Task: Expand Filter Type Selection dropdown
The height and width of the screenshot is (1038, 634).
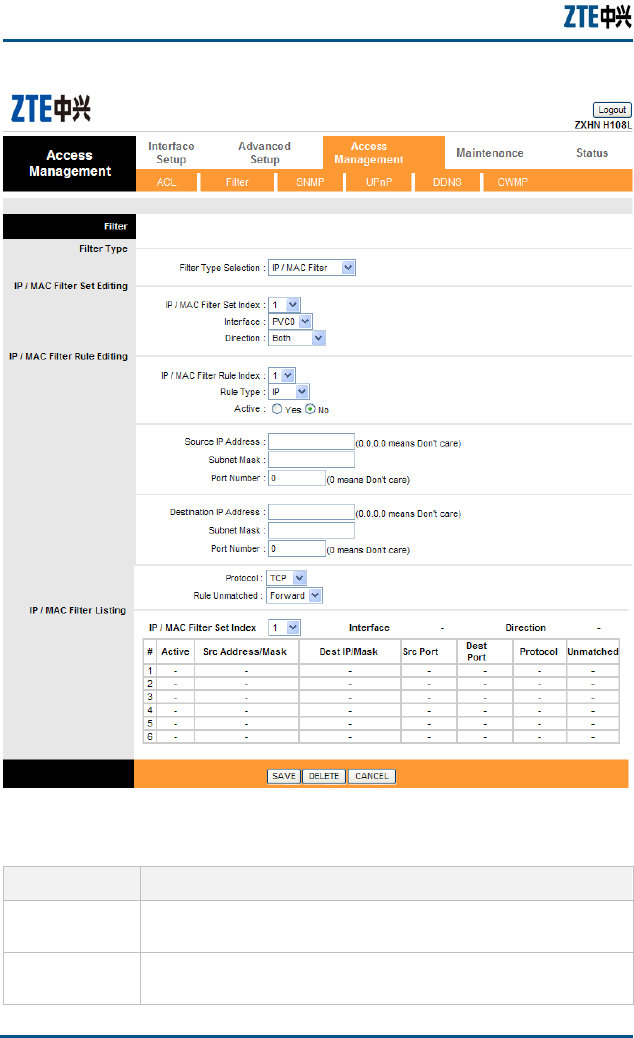Action: pyautogui.click(x=312, y=267)
